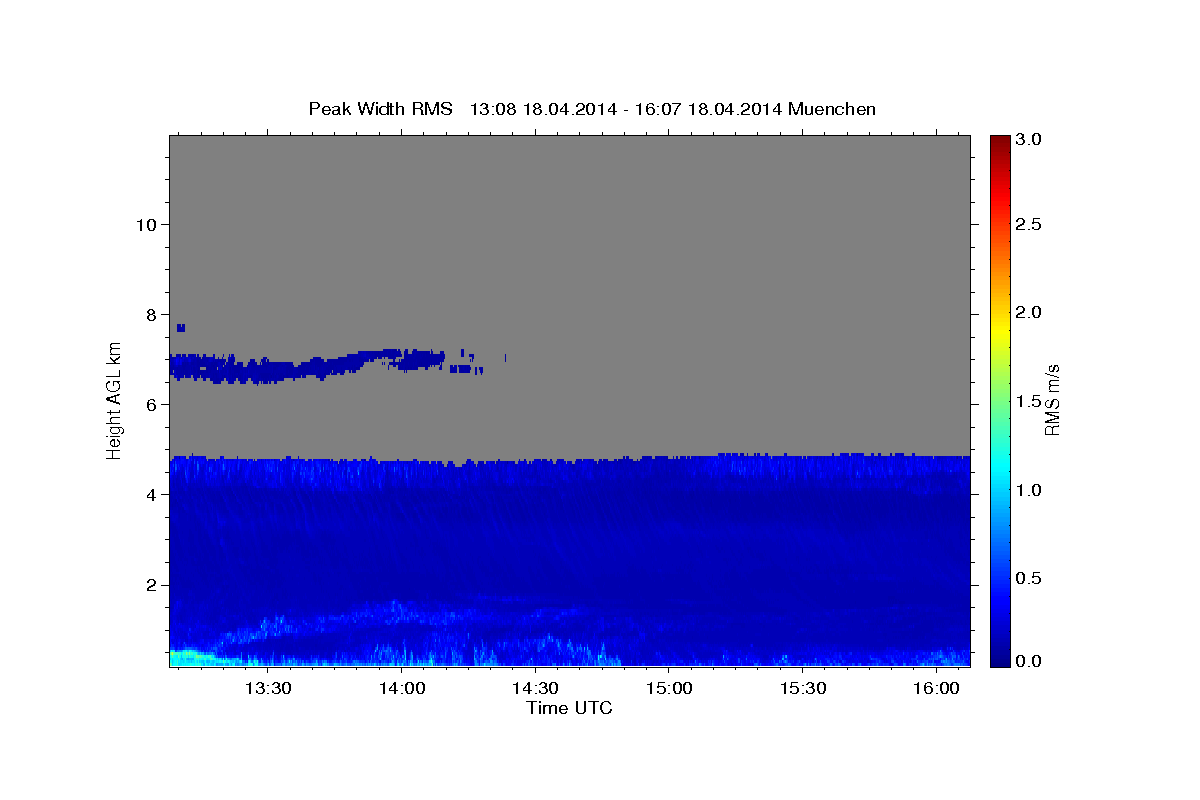Screen dimensions: 1200x800
Task: Click the 'Time UTC' axis label
Action: tap(569, 708)
